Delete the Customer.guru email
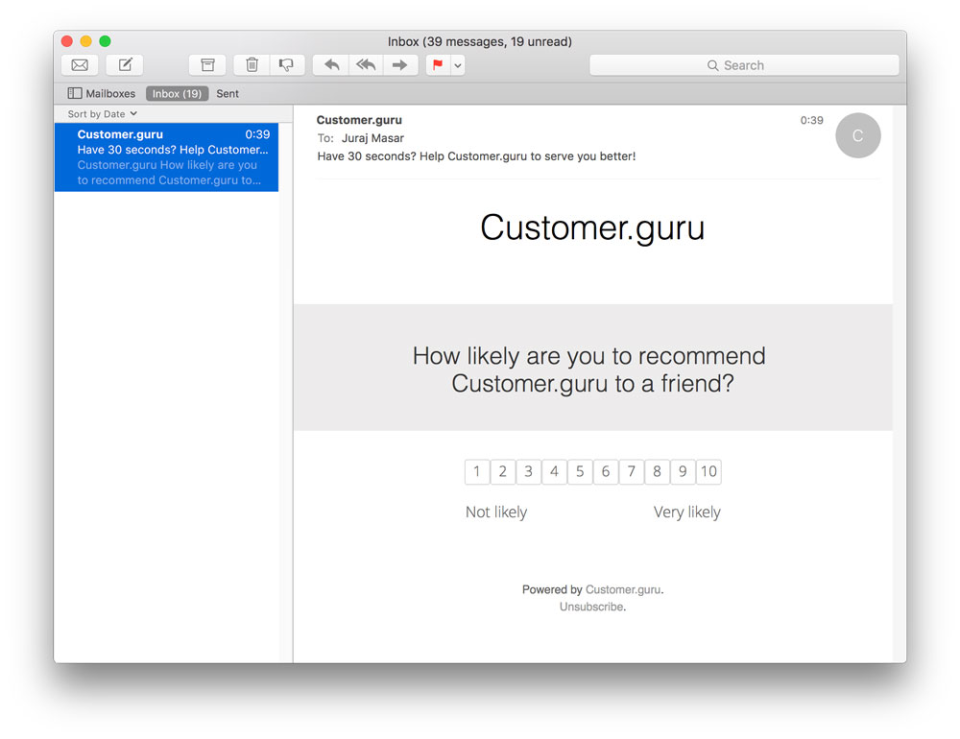 [x=251, y=64]
